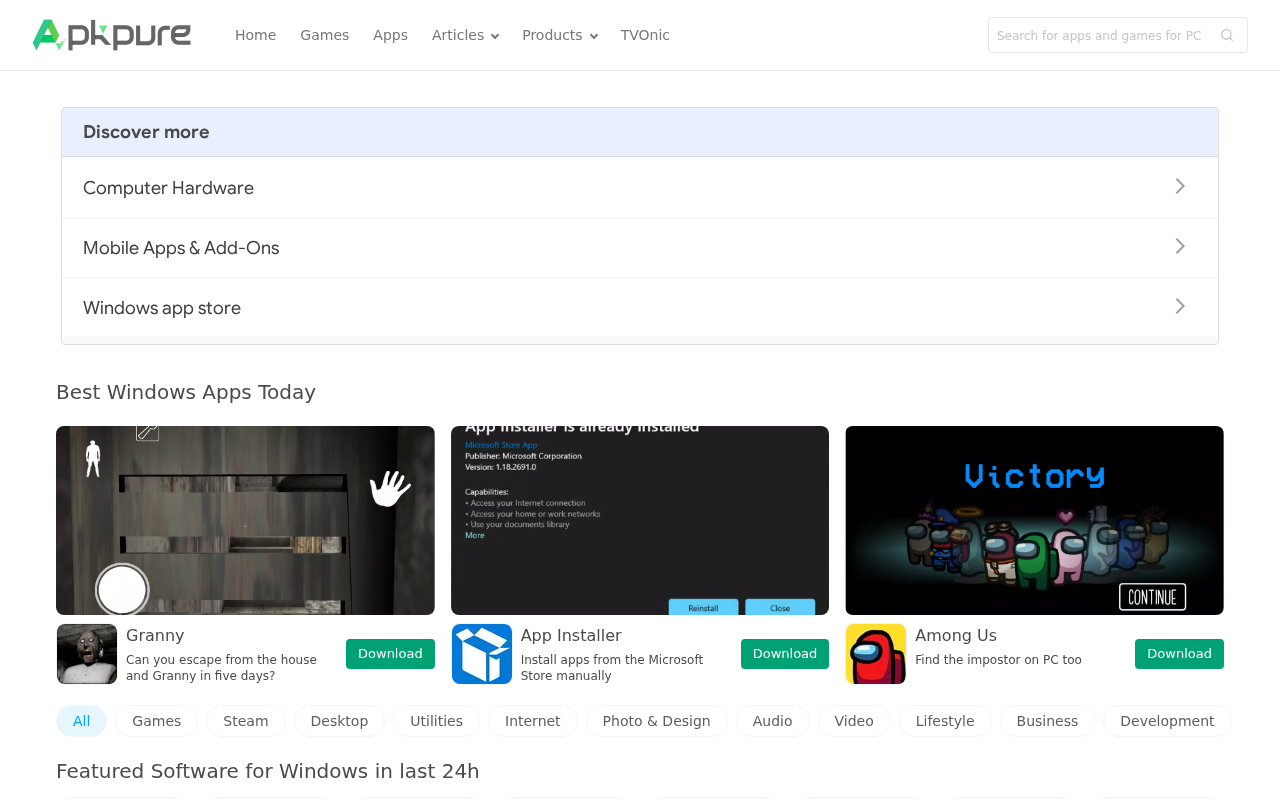Filter by Video category

coord(854,721)
